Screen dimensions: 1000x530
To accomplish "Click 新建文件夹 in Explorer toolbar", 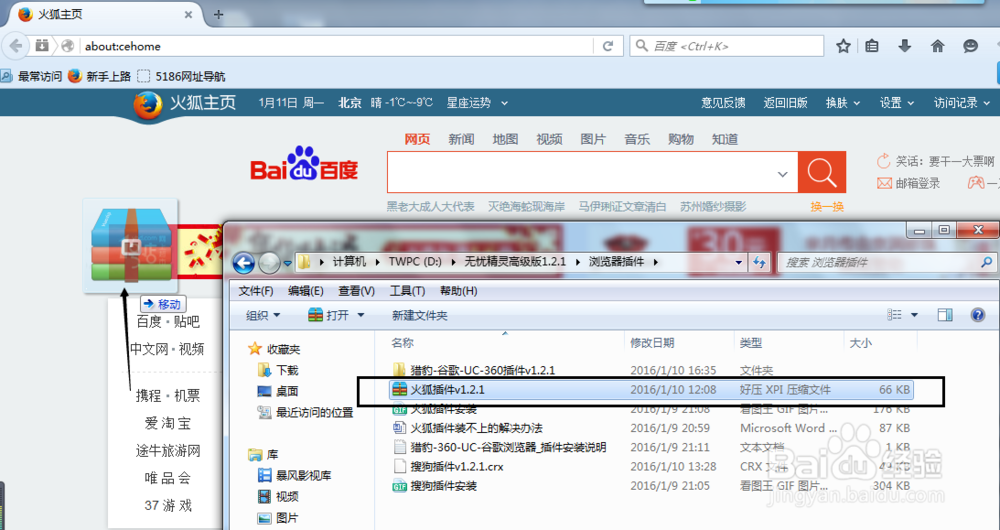I will coord(419,315).
